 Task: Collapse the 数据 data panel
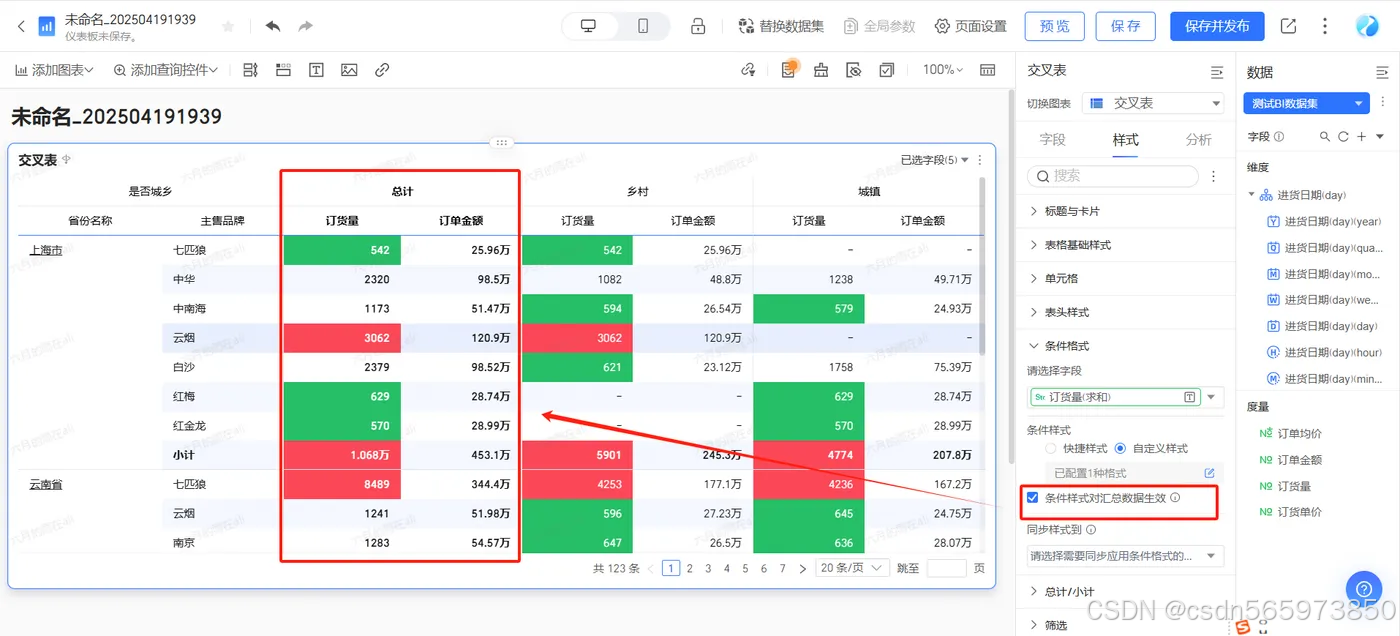pyautogui.click(x=1382, y=72)
